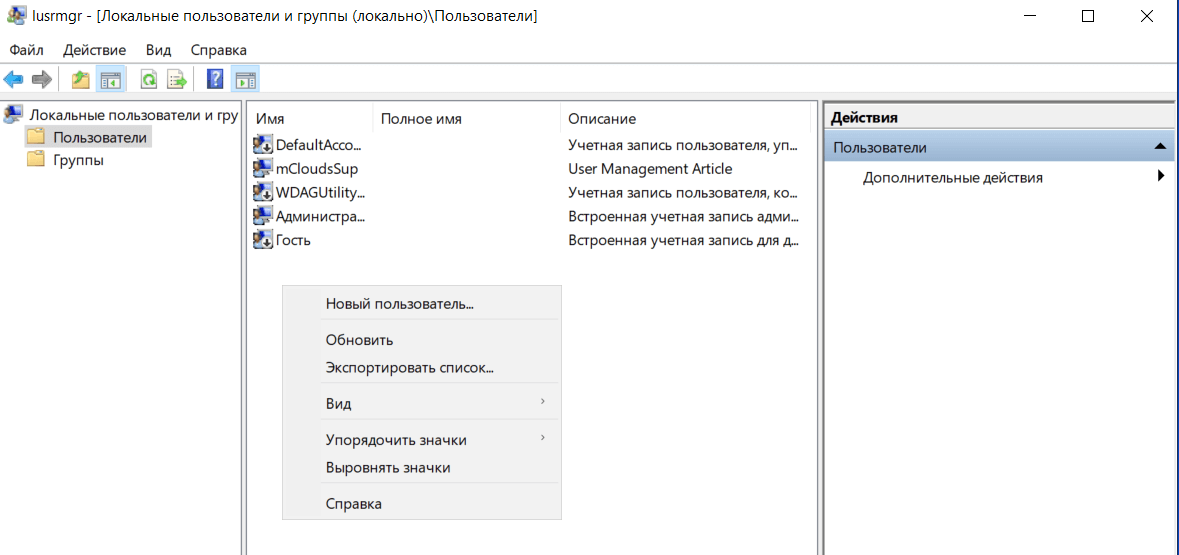Expand Дополнительные действия in Actions pane
The width and height of the screenshot is (1179, 555).
pos(952,178)
